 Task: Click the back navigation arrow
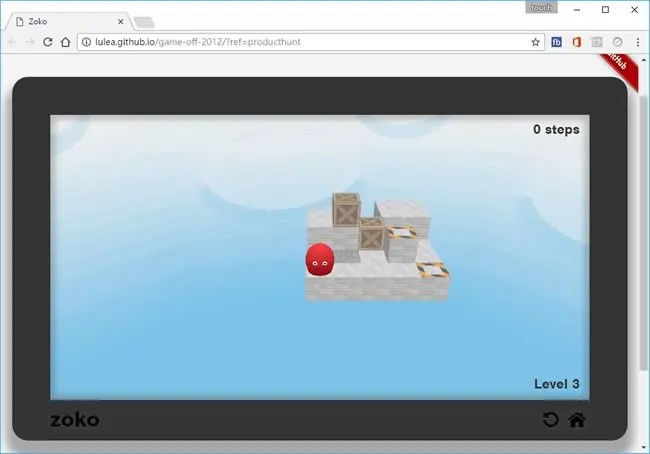click(x=12, y=42)
